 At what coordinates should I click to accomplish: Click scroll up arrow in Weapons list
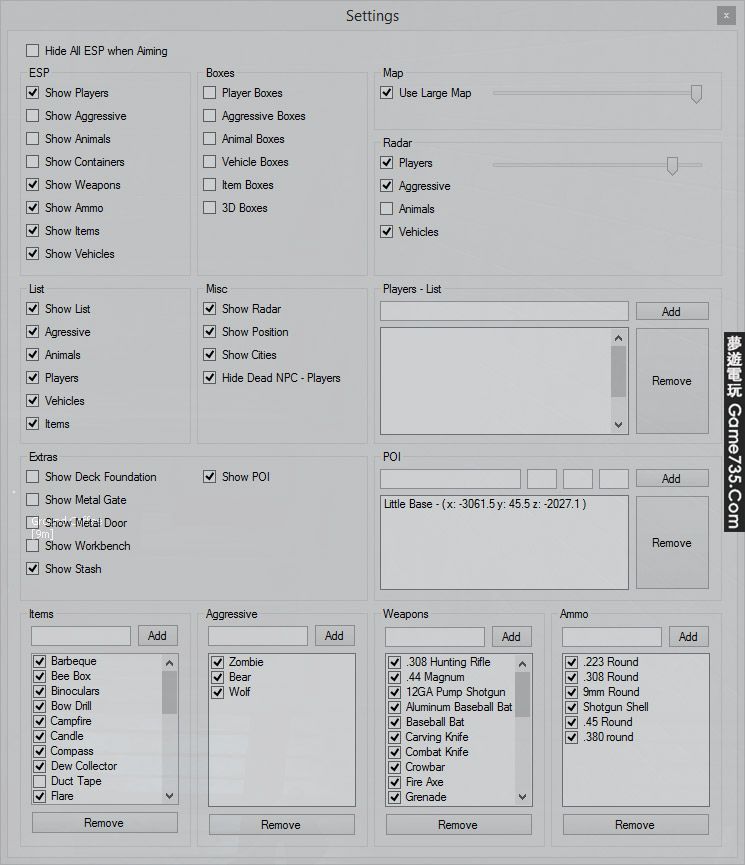coord(523,663)
